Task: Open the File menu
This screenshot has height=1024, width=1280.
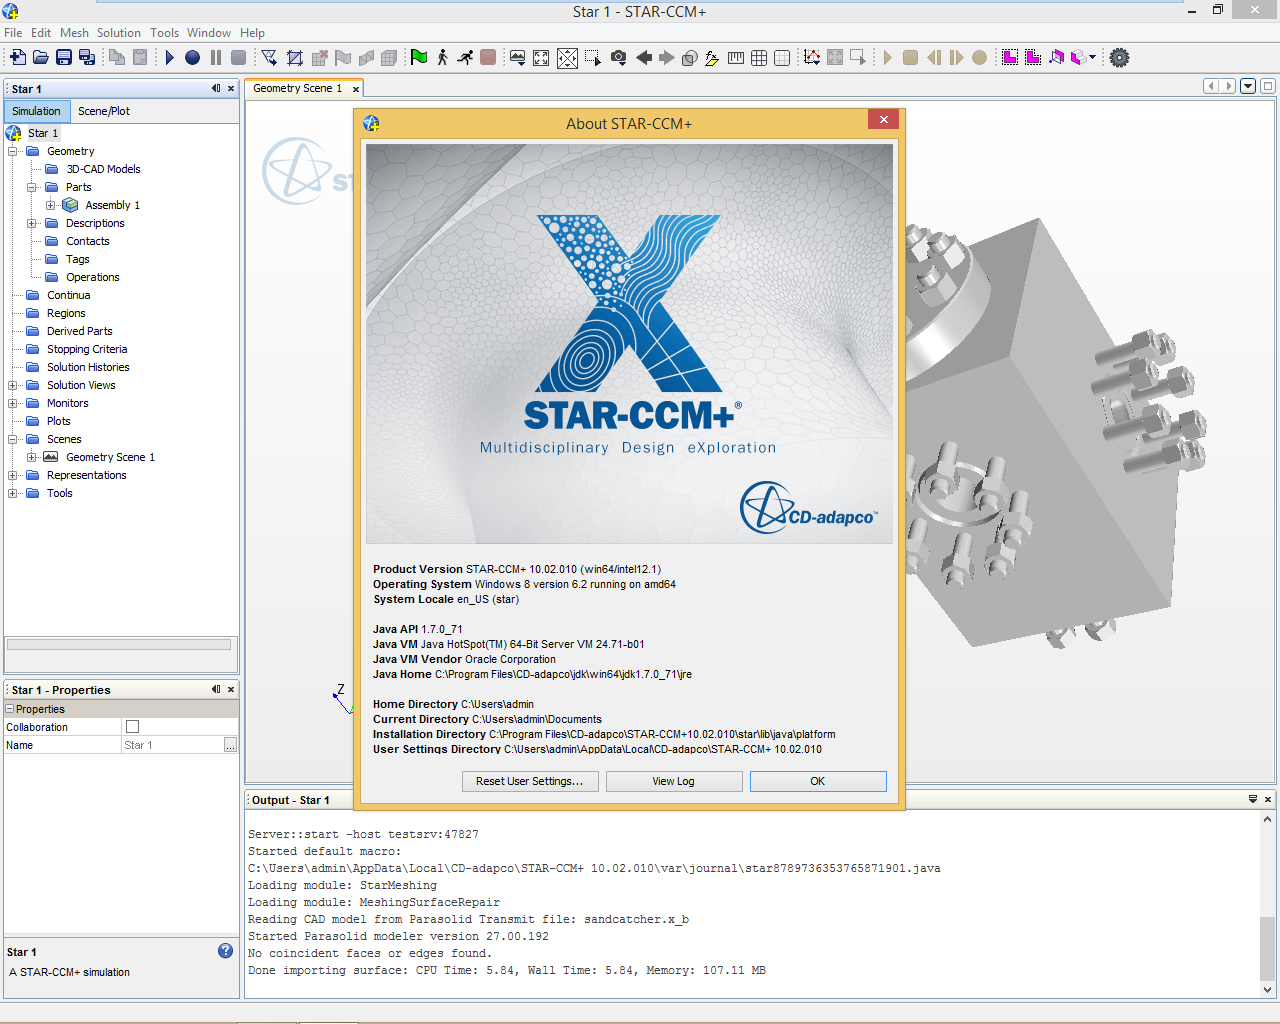Action: click(x=13, y=33)
